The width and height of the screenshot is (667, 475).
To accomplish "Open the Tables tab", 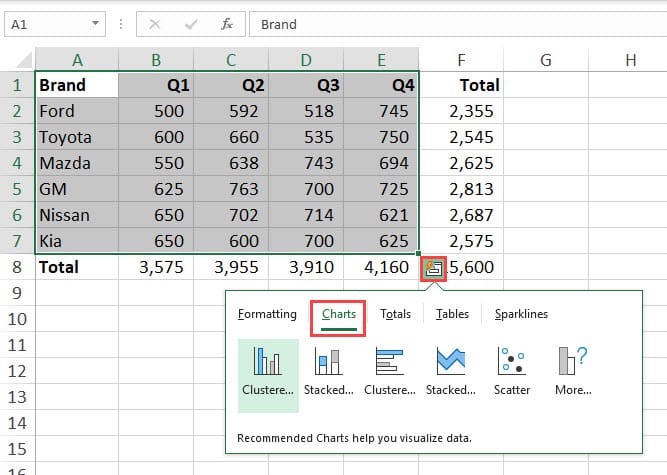I will pyautogui.click(x=452, y=314).
